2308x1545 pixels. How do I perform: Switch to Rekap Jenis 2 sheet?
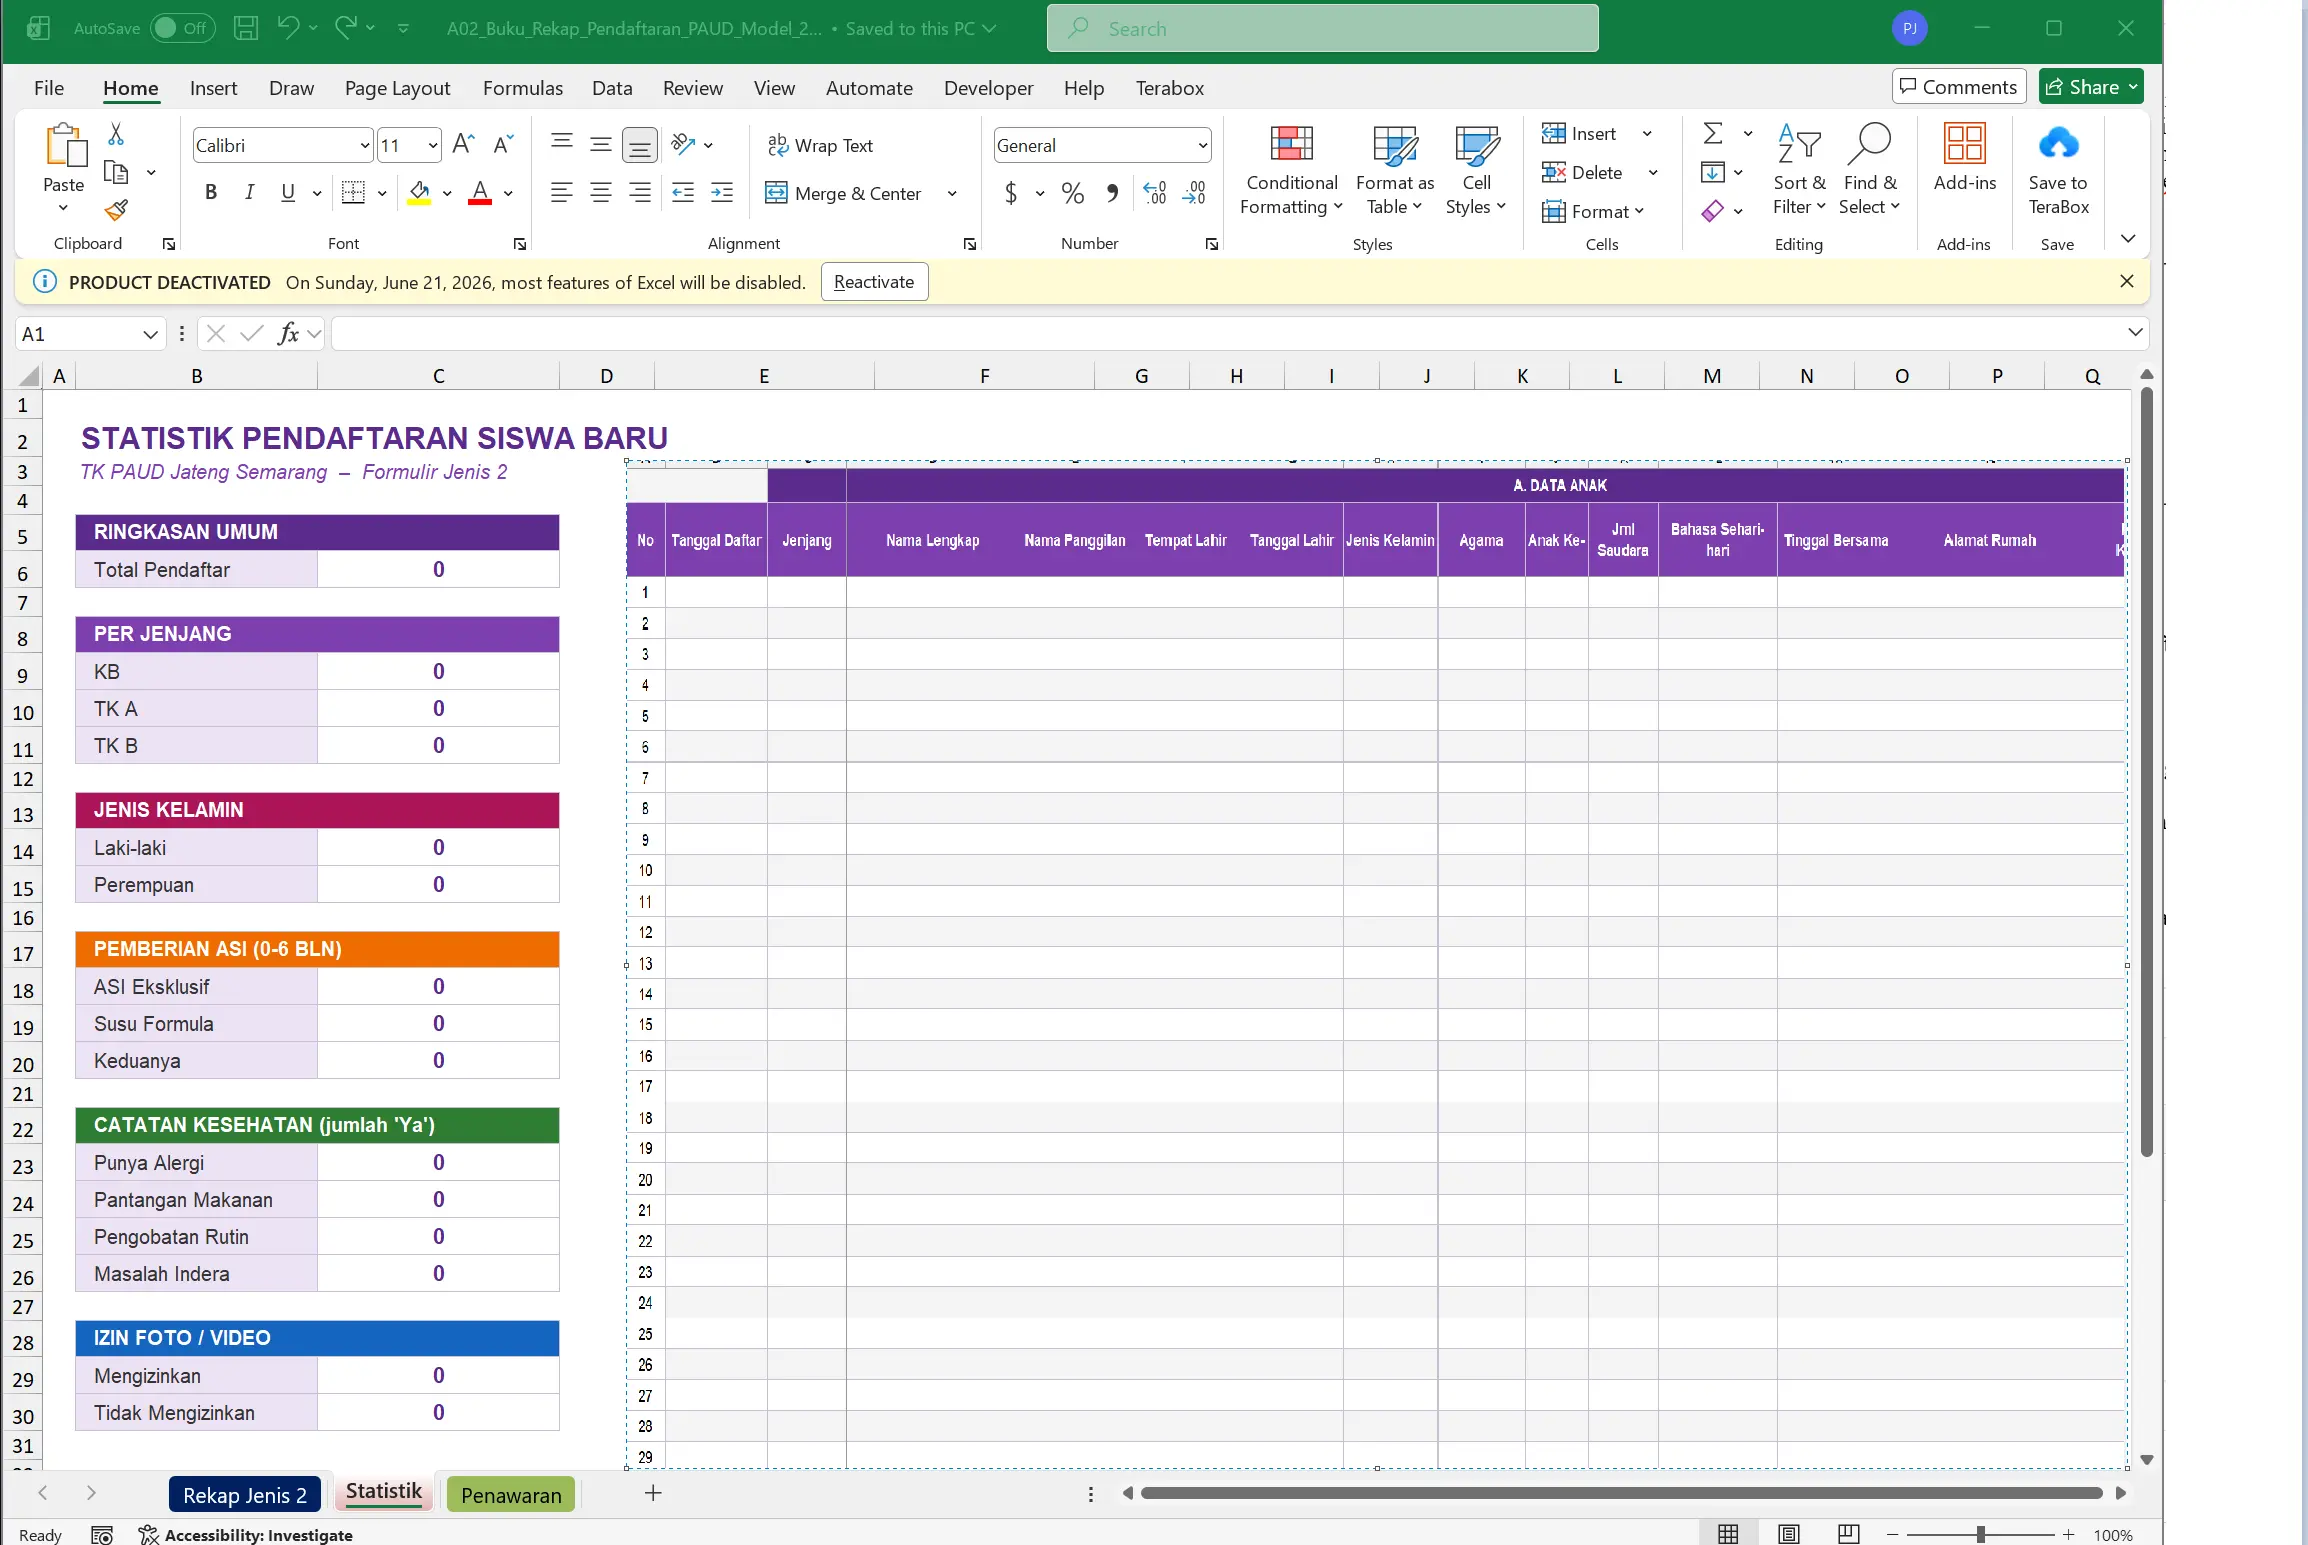(245, 1494)
